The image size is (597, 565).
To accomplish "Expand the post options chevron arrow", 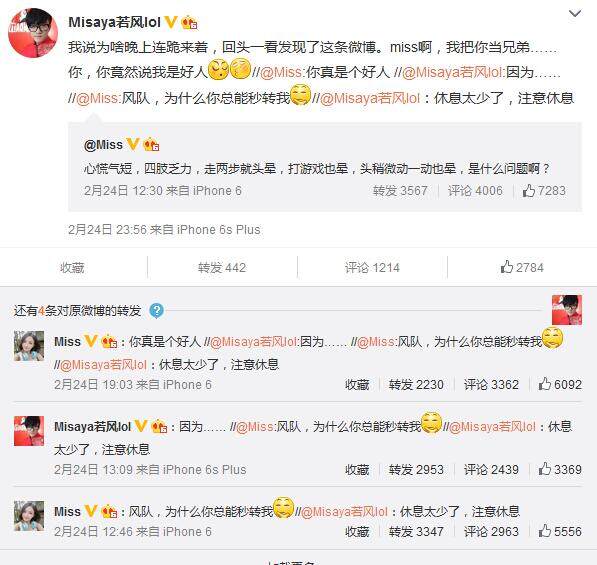I will coord(575,14).
